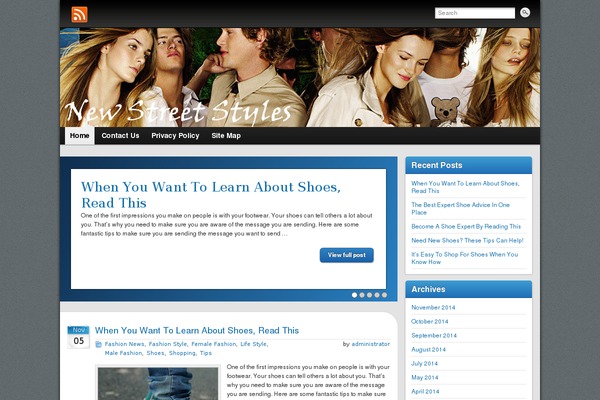Open the September 2014 archive
Image resolution: width=600 pixels, height=400 pixels.
434,335
